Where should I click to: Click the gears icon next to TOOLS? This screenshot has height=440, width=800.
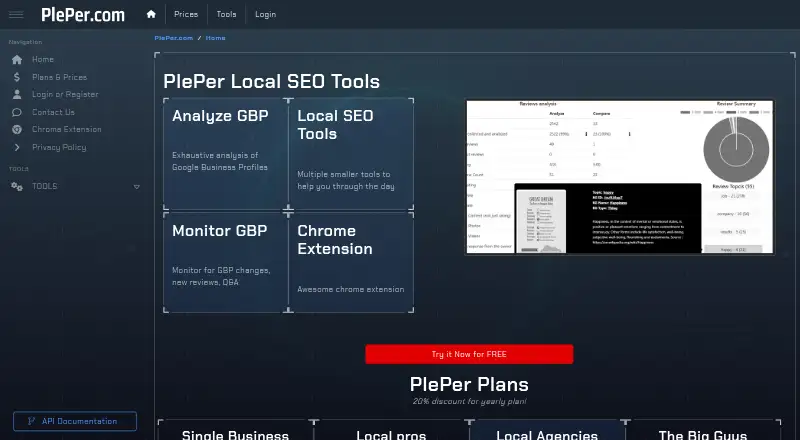click(17, 187)
